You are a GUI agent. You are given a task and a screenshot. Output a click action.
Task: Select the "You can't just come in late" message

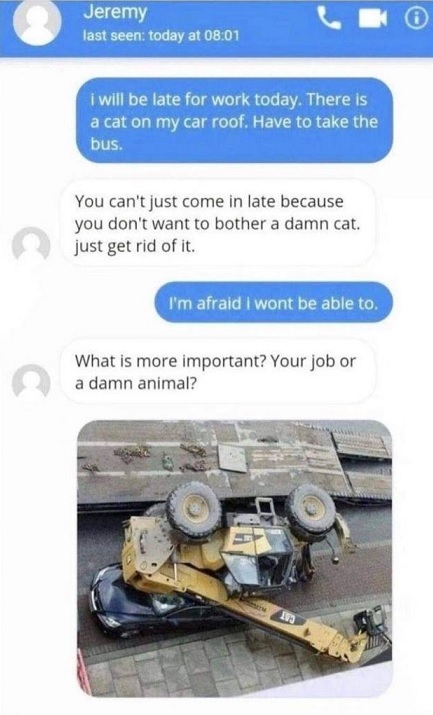[x=218, y=223]
